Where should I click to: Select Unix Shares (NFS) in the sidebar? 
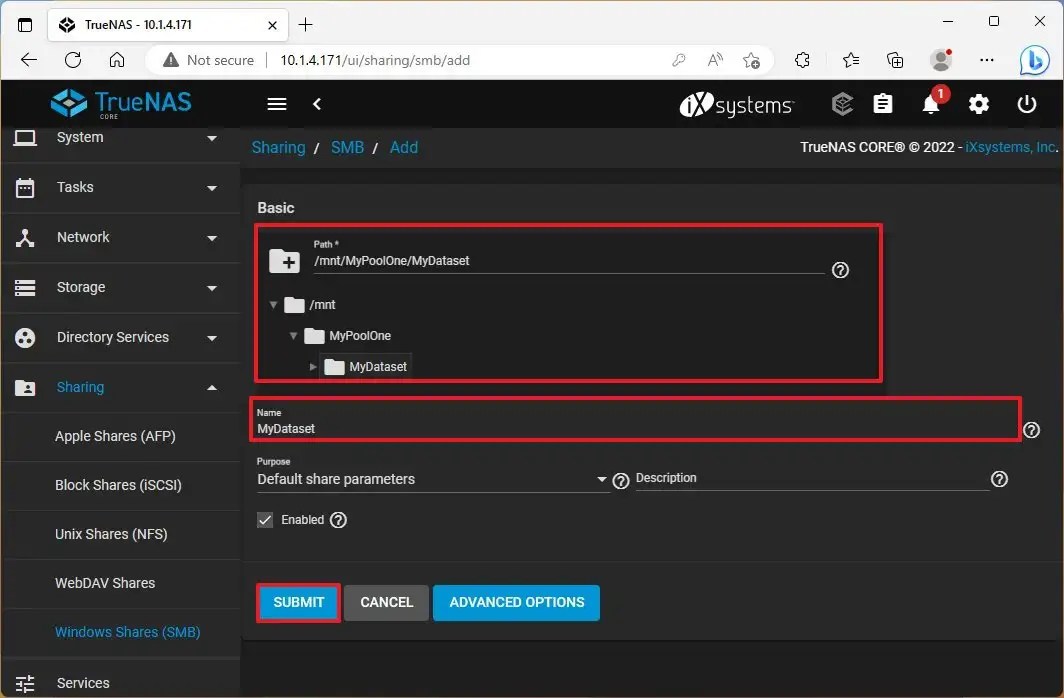[x=113, y=534]
